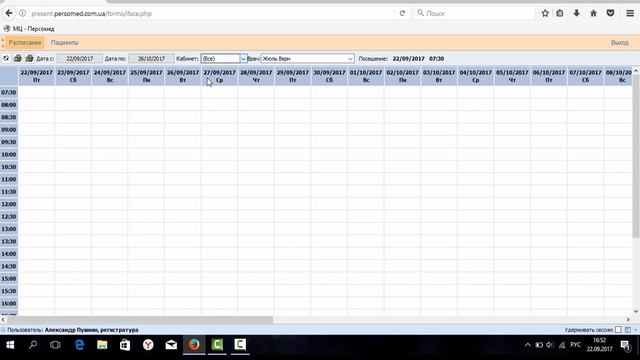Click the Выход logout link
The image size is (640, 360).
click(x=620, y=42)
